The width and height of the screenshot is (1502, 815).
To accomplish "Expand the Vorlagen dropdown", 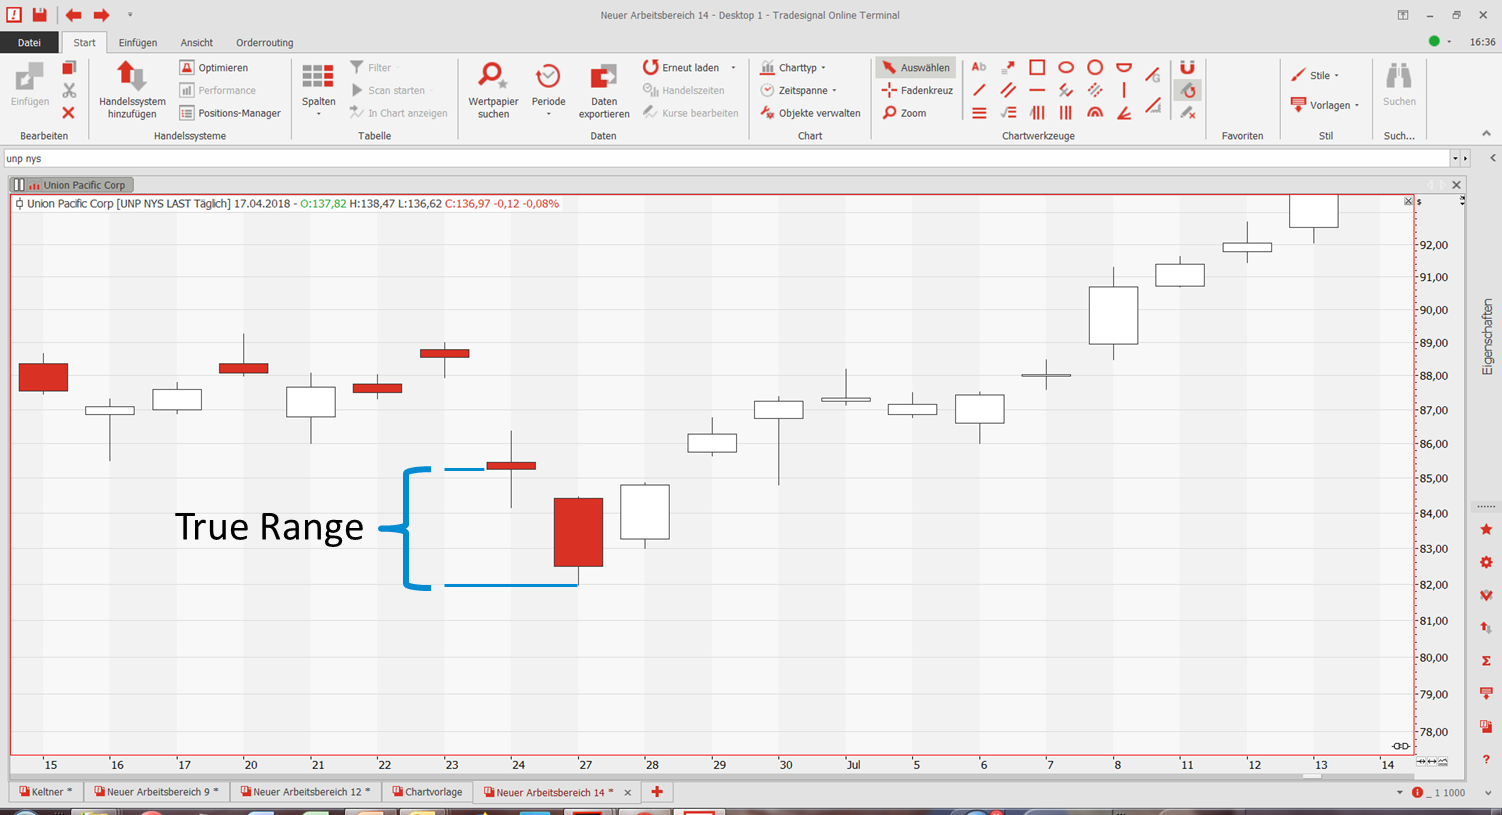I will [1326, 105].
